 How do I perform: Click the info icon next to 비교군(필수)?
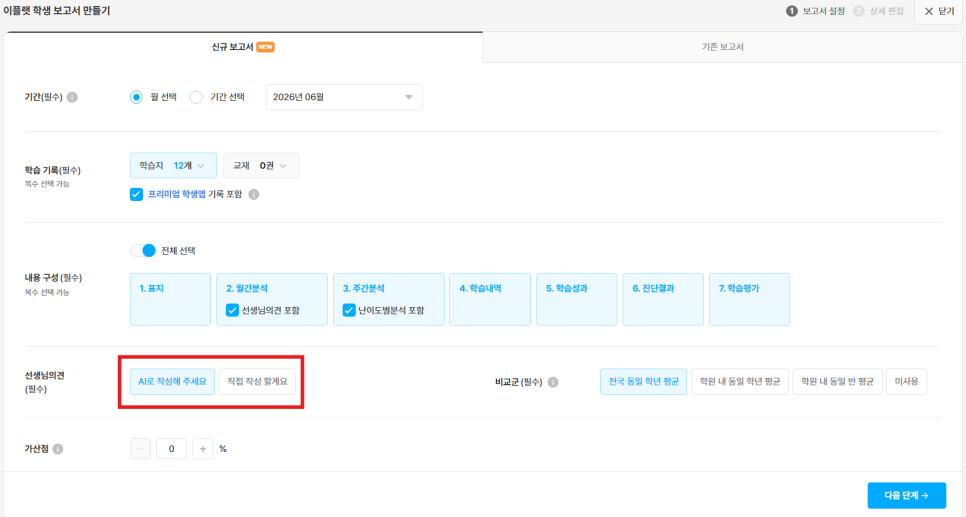pyautogui.click(x=553, y=382)
